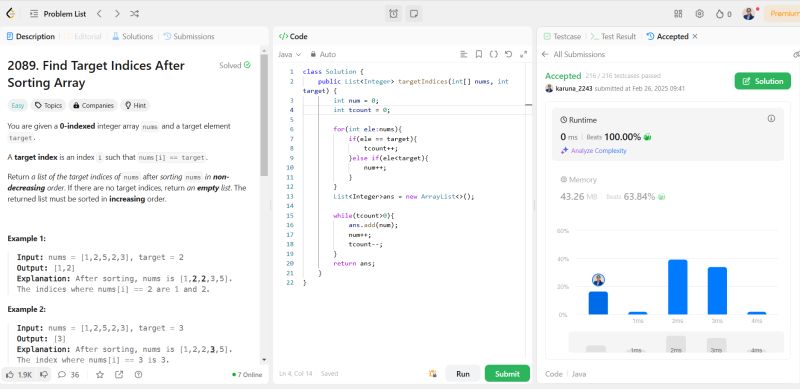This screenshot has width=800, height=389.
Task: Dislike the problem thumbs down
Action: tap(44, 374)
